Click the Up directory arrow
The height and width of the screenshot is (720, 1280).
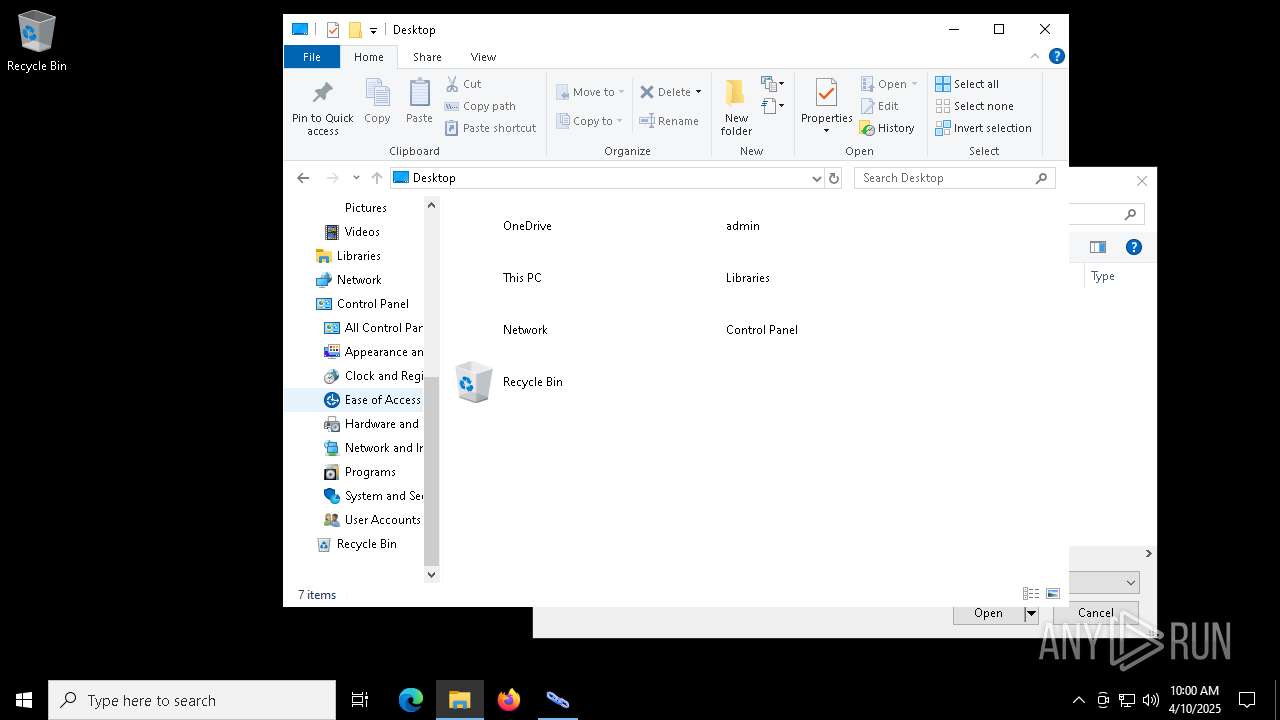[376, 178]
